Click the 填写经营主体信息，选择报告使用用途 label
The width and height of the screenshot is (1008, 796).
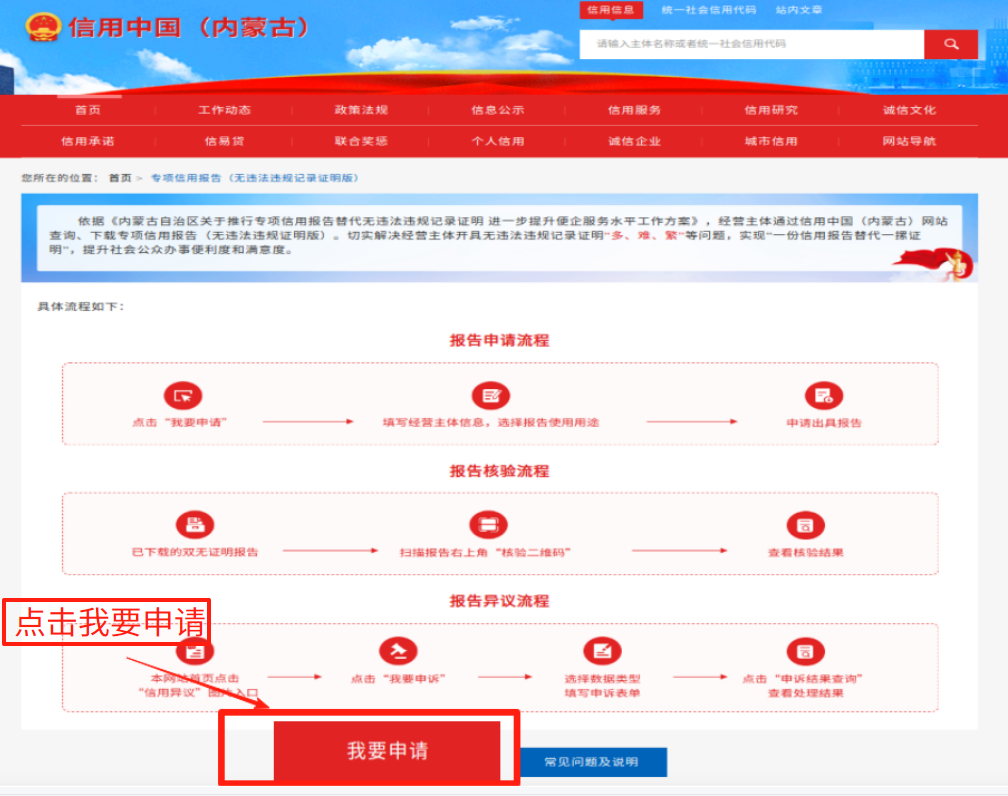(490, 422)
